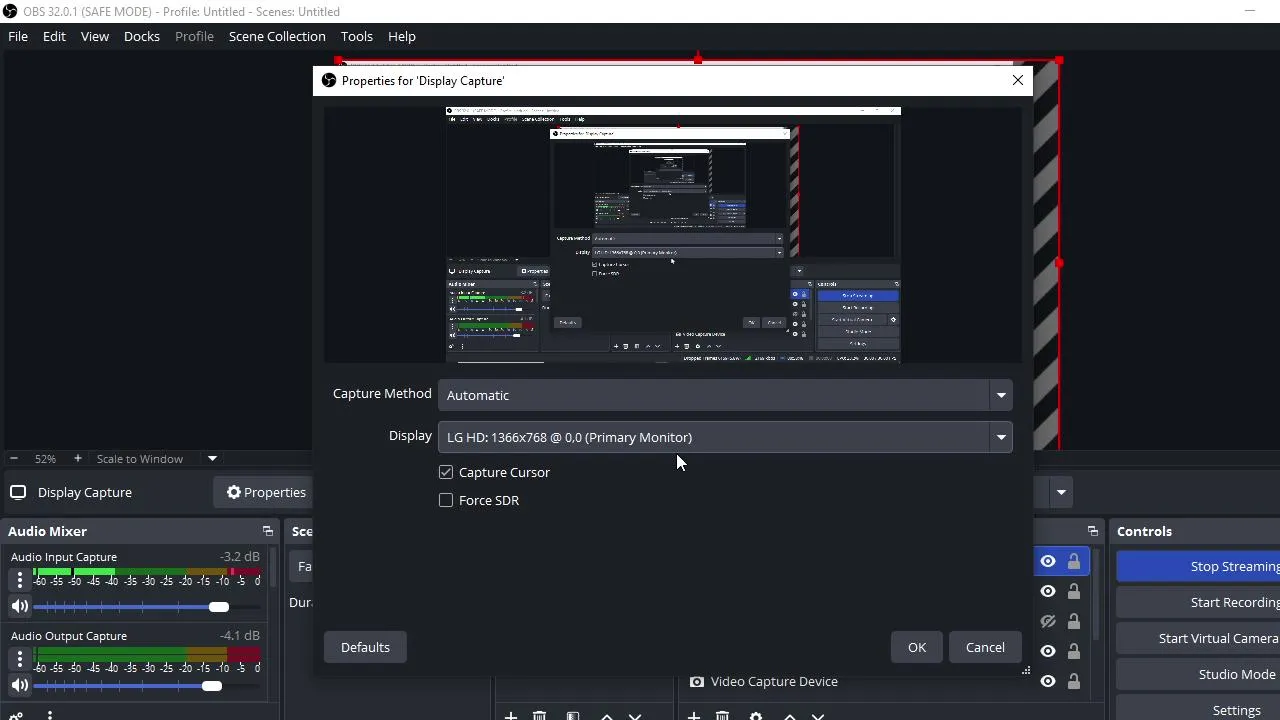Open the View menu
The height and width of the screenshot is (720, 1280).
pos(95,36)
